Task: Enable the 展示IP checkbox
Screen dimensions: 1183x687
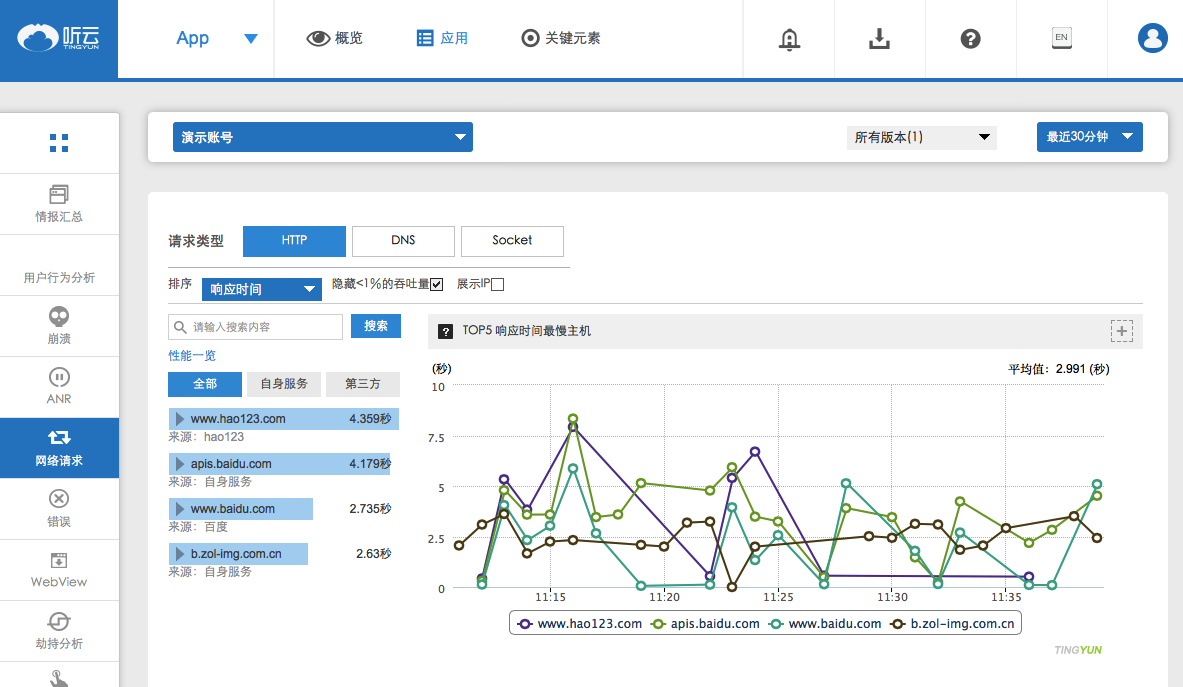Action: coord(498,284)
